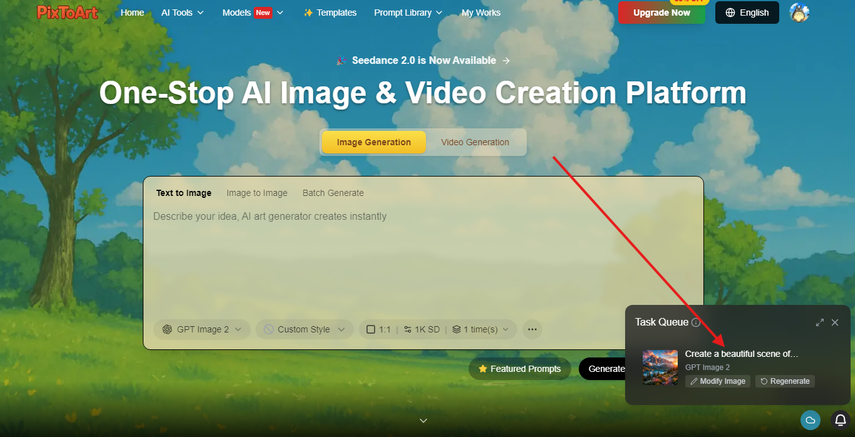Open the task queue image thumbnail
Screen dimensions: 855x437
click(660, 367)
